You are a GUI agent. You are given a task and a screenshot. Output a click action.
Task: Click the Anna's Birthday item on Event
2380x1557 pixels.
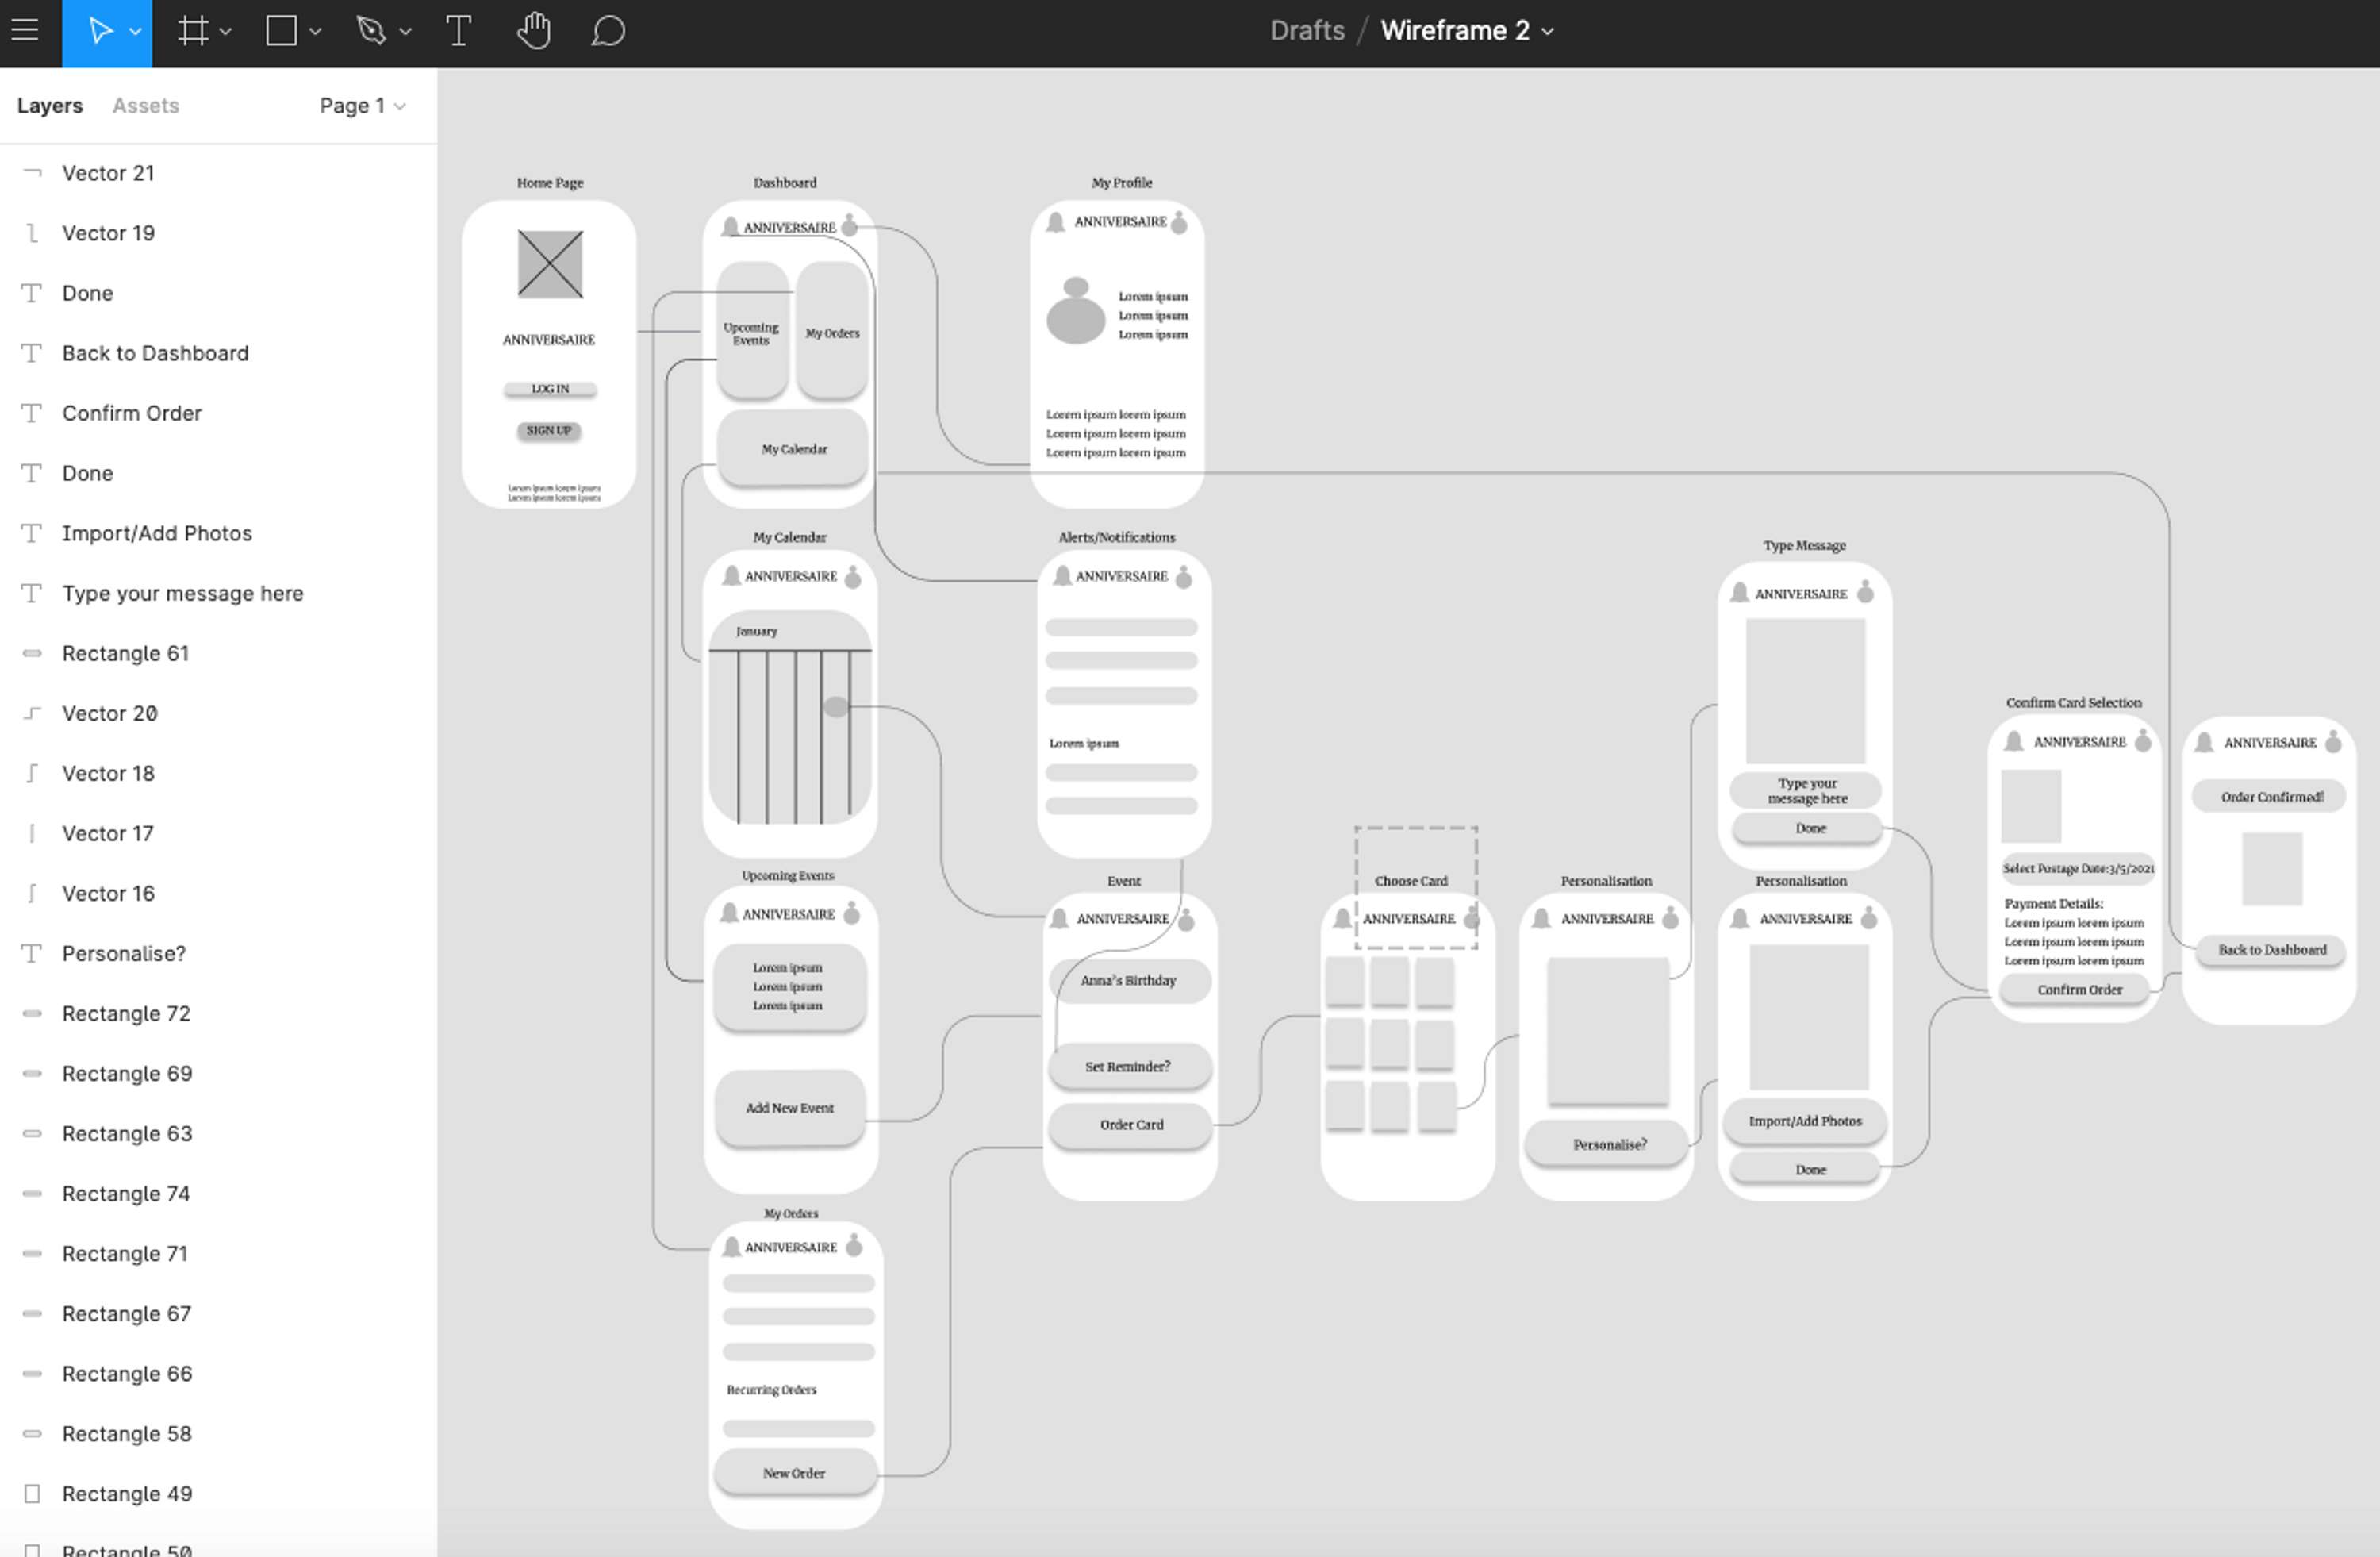1130,981
